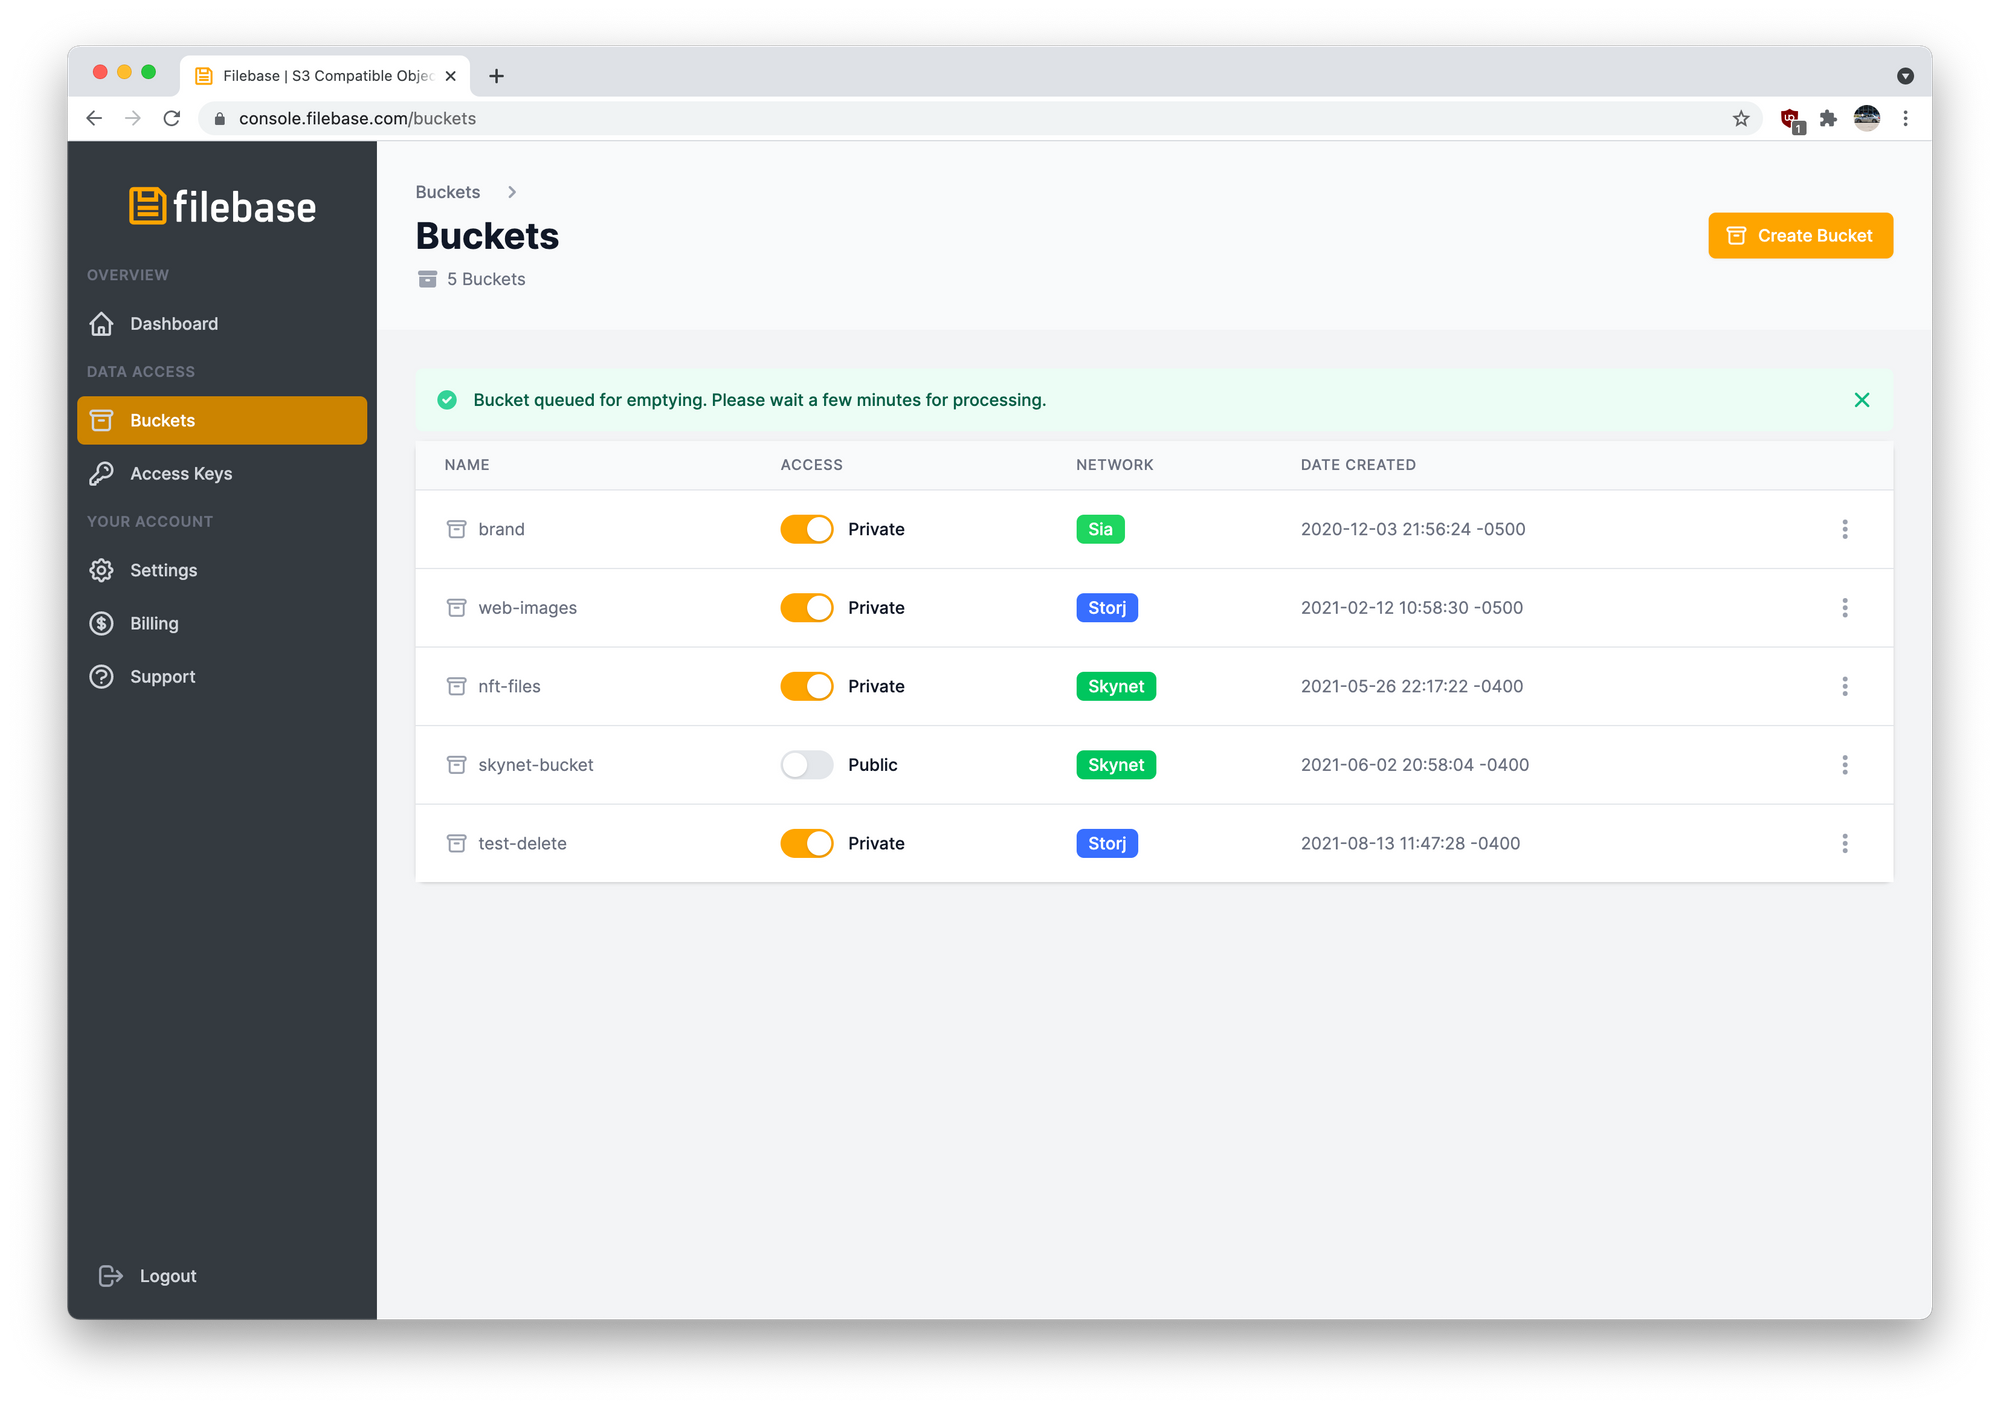
Task: Open Dashboard from the sidebar
Action: [222, 324]
